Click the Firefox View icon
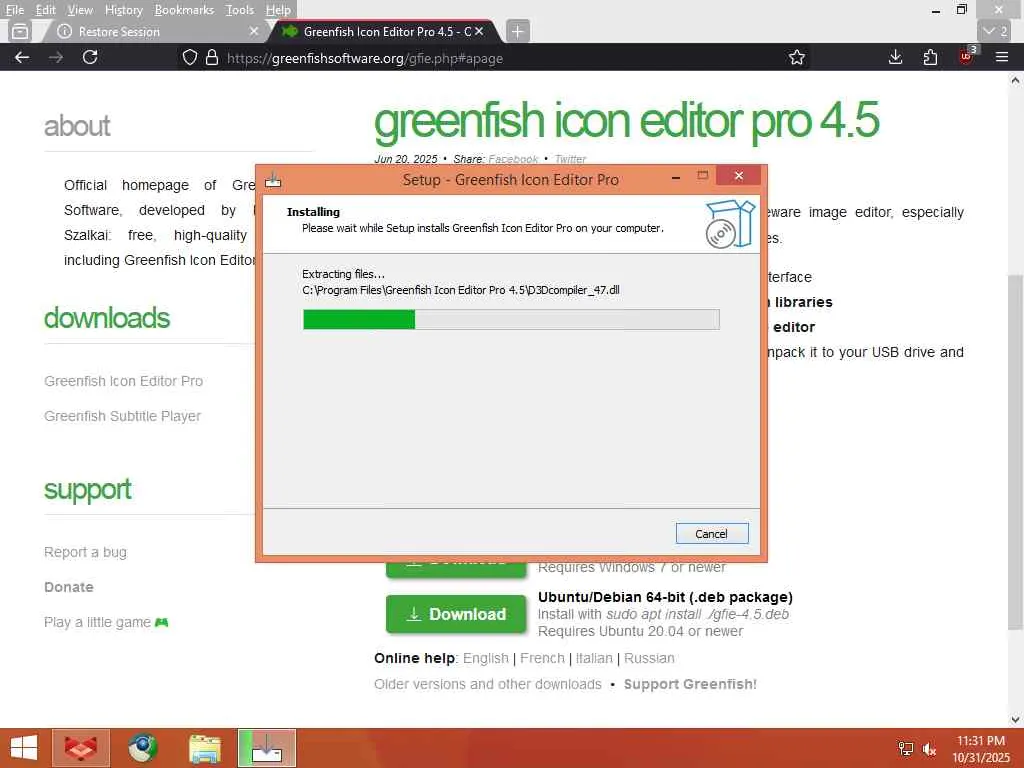This screenshot has width=1024, height=768. 20,31
